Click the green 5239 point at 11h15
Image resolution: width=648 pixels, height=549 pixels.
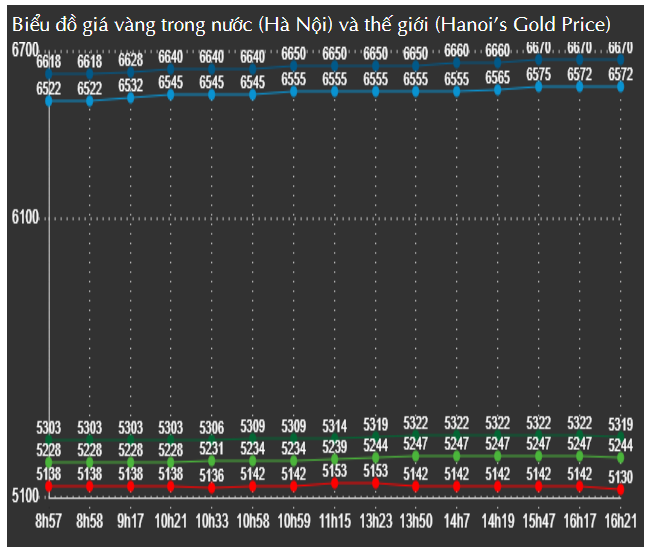[x=335, y=460]
